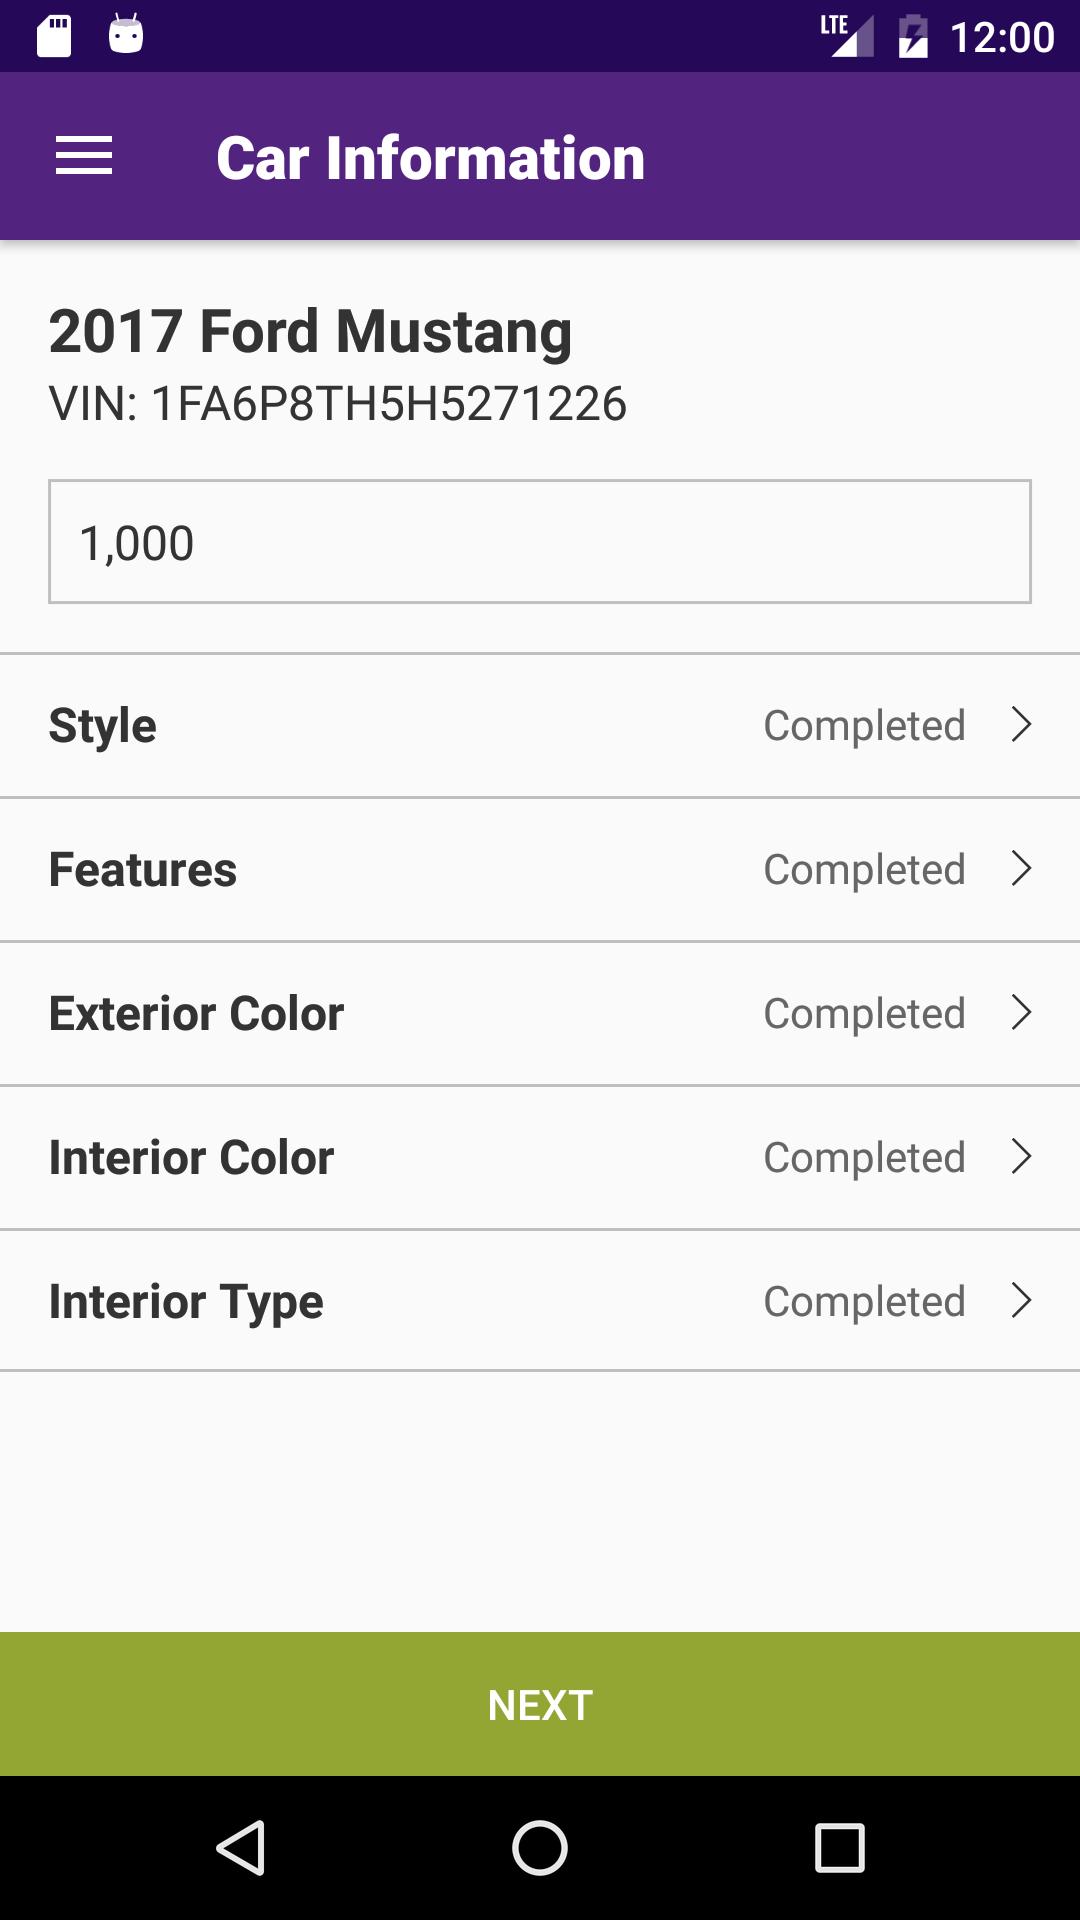Select the Style menu item
Viewport: 1080px width, 1920px height.
click(540, 726)
